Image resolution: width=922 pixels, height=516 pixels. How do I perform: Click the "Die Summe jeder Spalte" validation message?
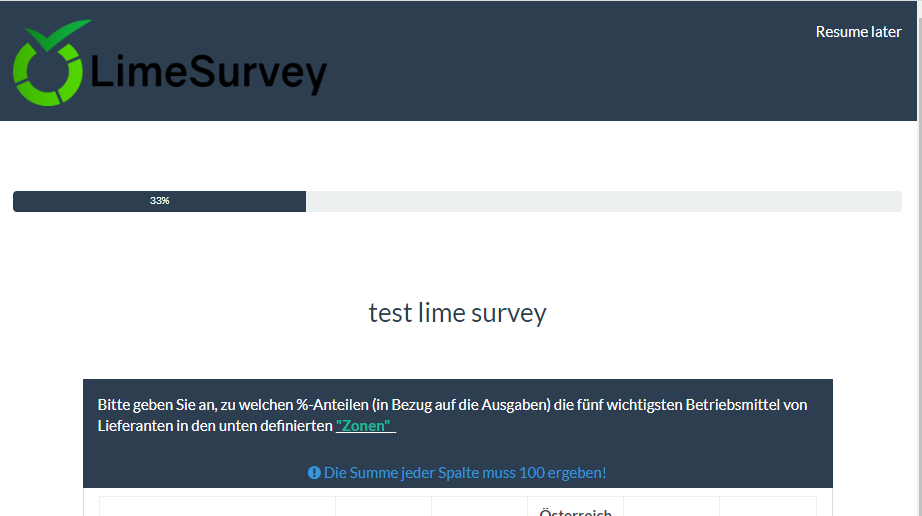click(465, 472)
